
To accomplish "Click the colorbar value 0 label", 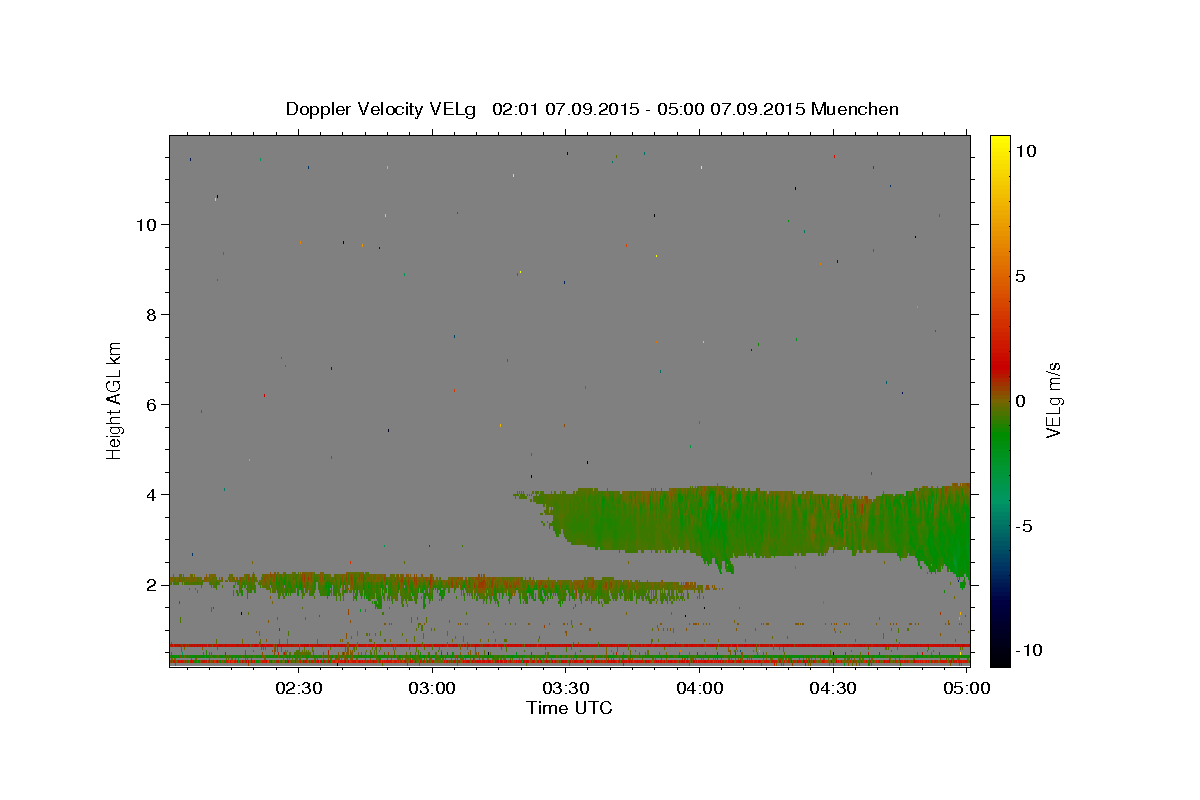I will tap(1020, 401).
